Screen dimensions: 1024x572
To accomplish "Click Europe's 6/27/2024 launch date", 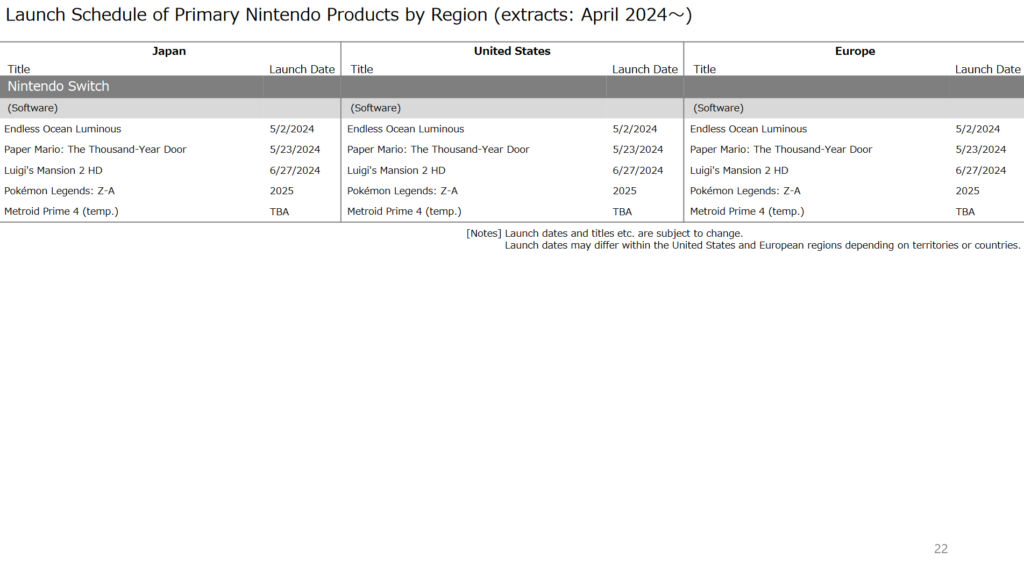I will tap(980, 170).
